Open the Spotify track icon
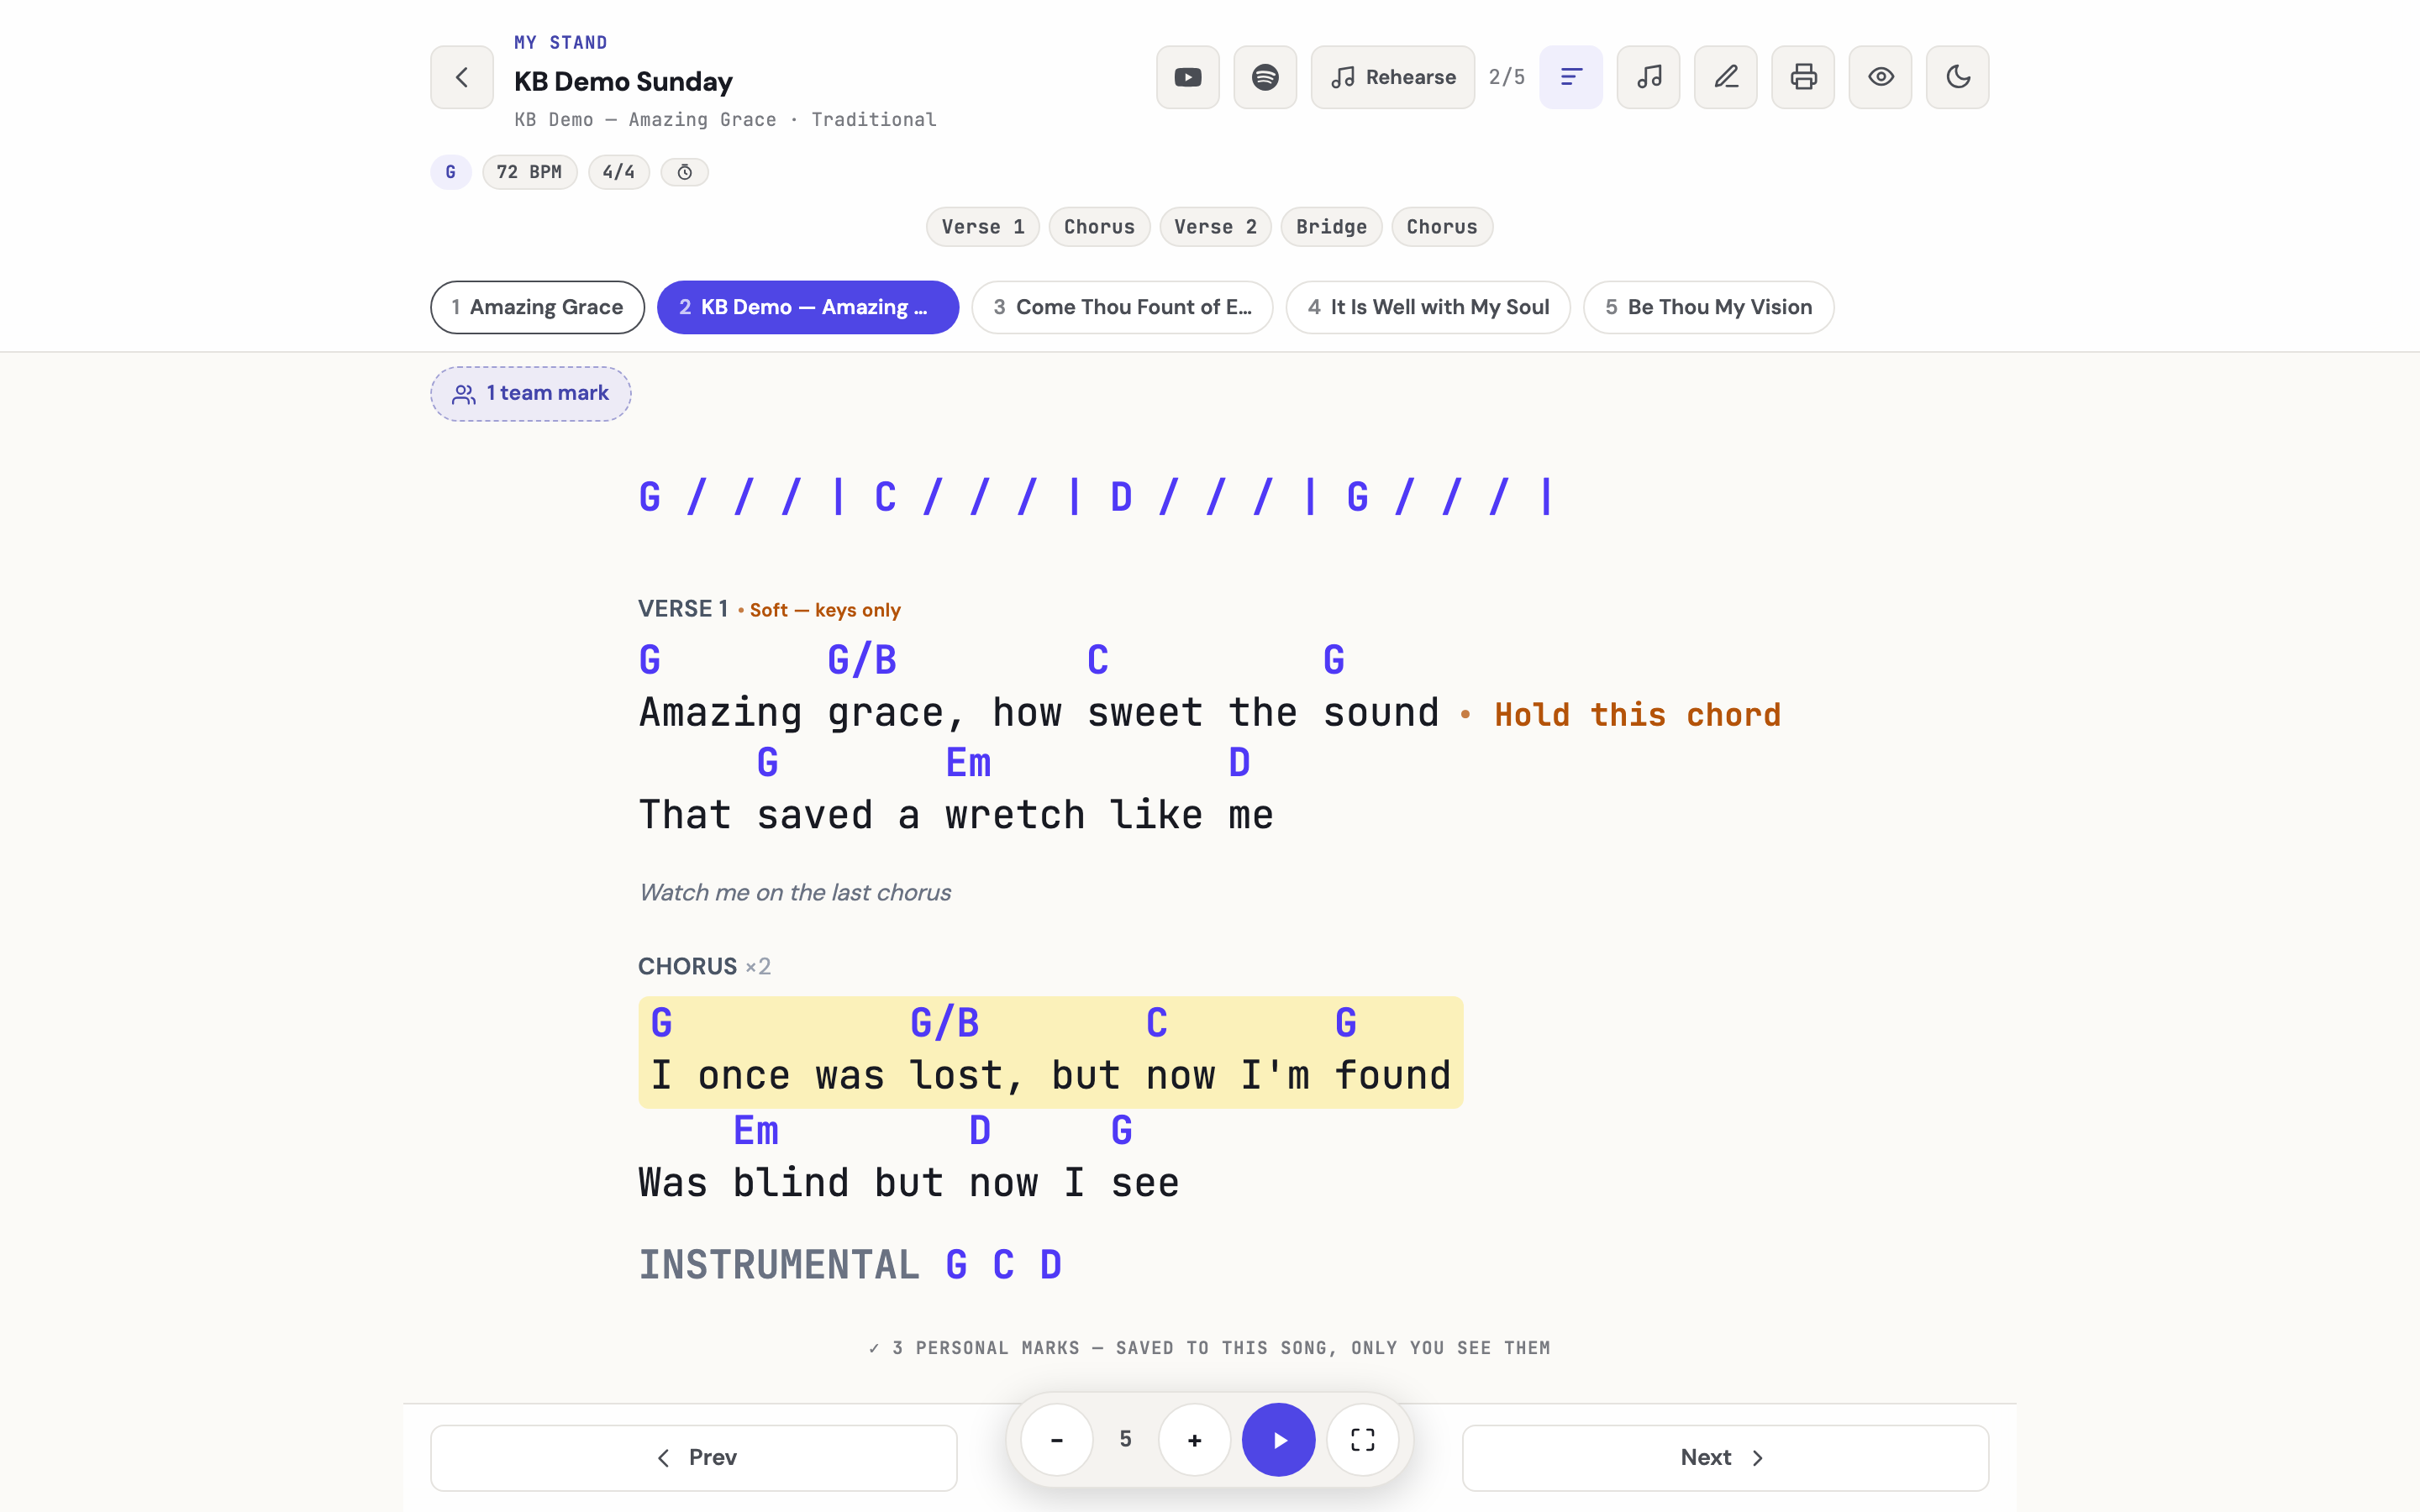2420x1512 pixels. pos(1265,77)
